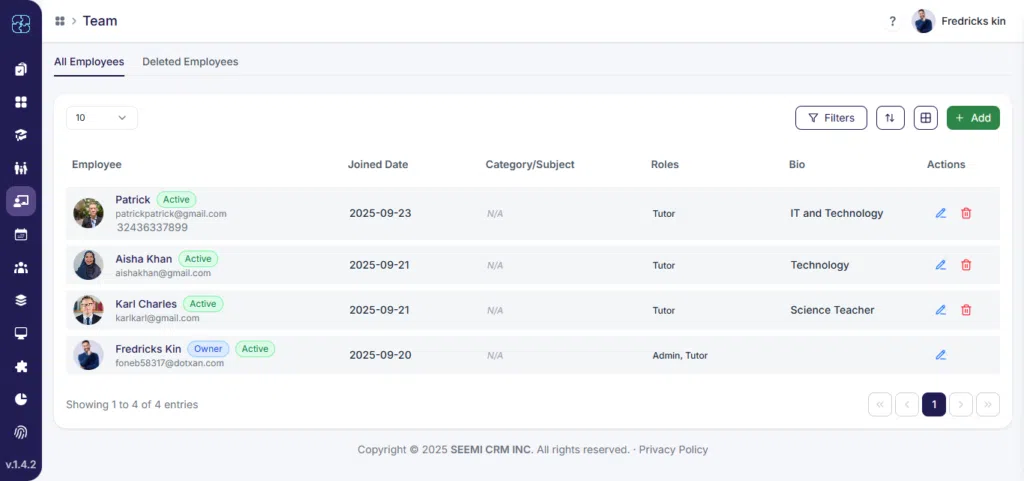Open the group of users sidebar icon
Viewport: 1024px width, 481px height.
point(21,268)
